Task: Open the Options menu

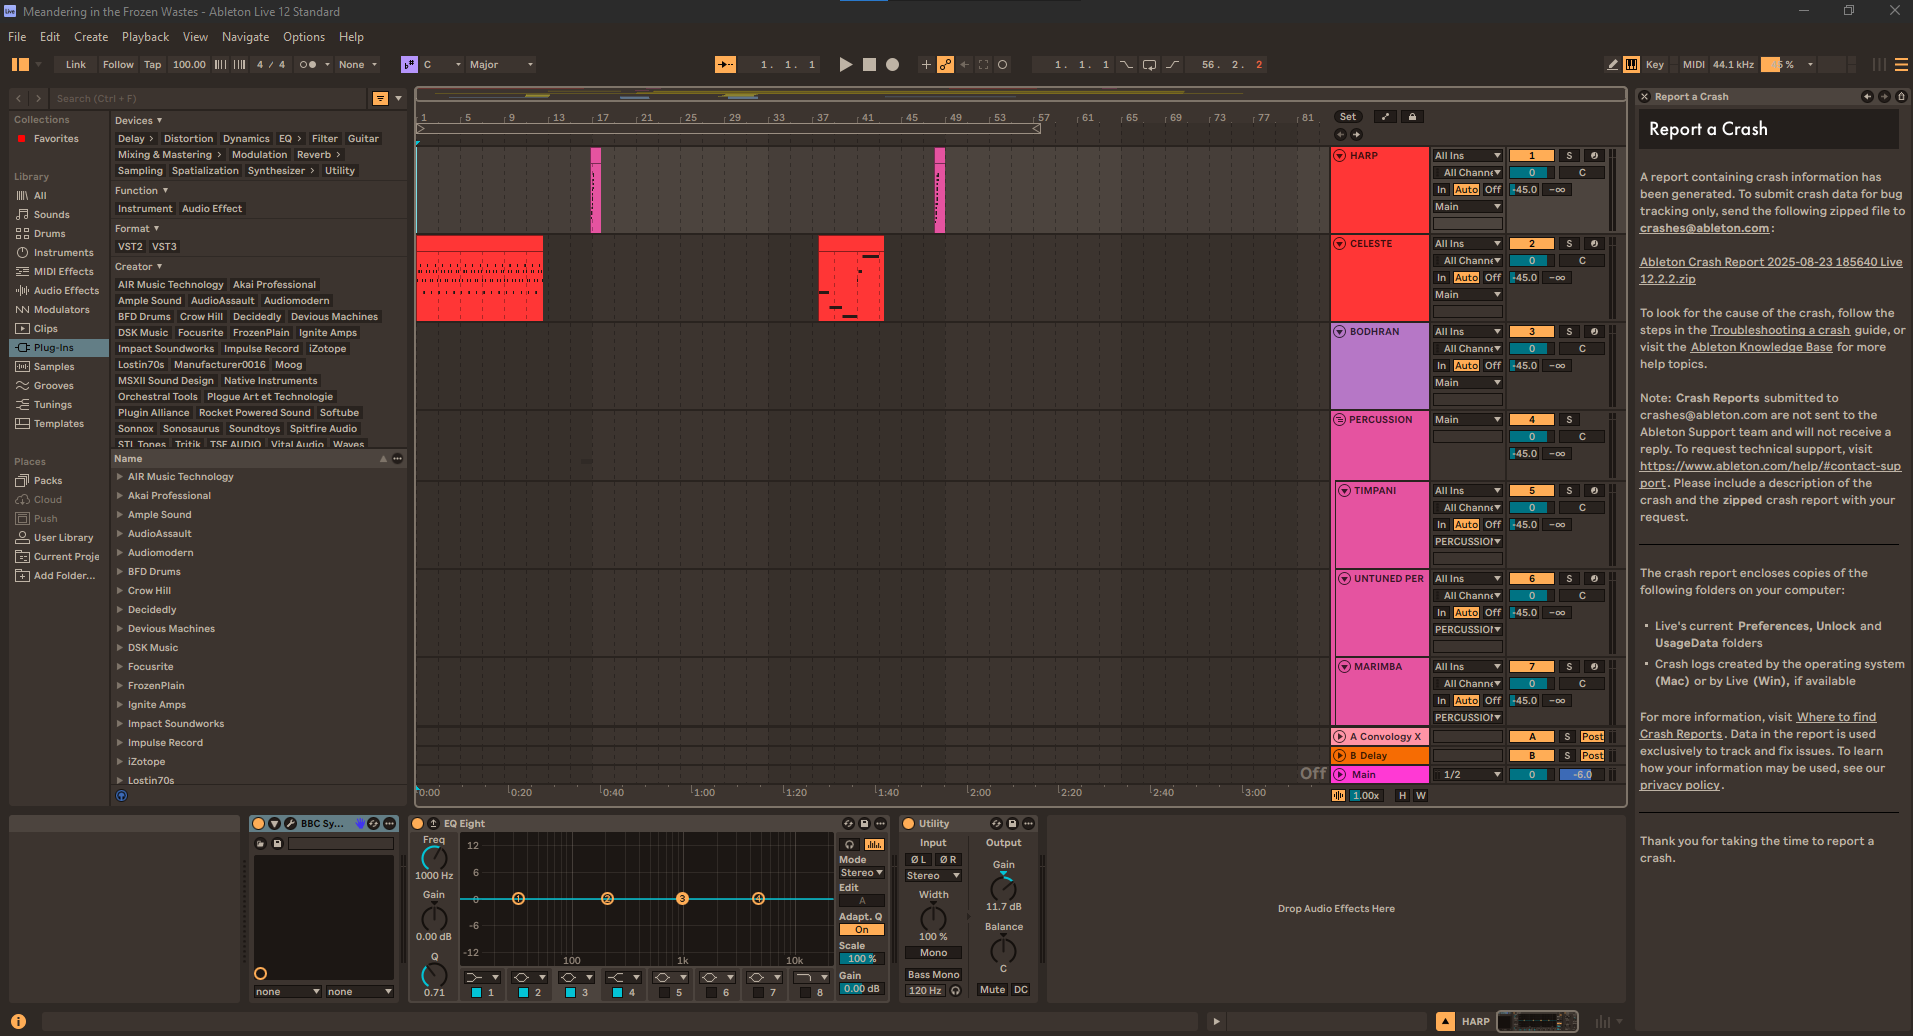Action: (304, 37)
